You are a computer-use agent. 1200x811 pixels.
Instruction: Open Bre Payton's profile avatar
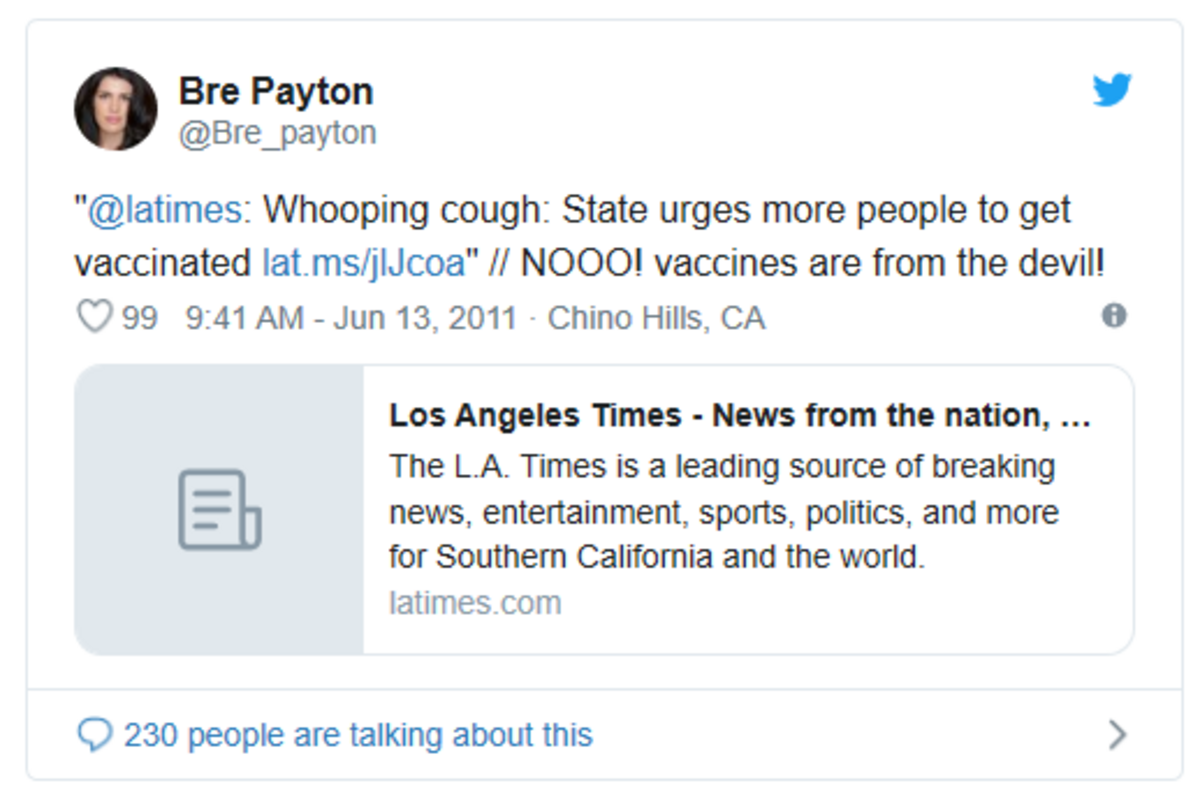coord(116,109)
